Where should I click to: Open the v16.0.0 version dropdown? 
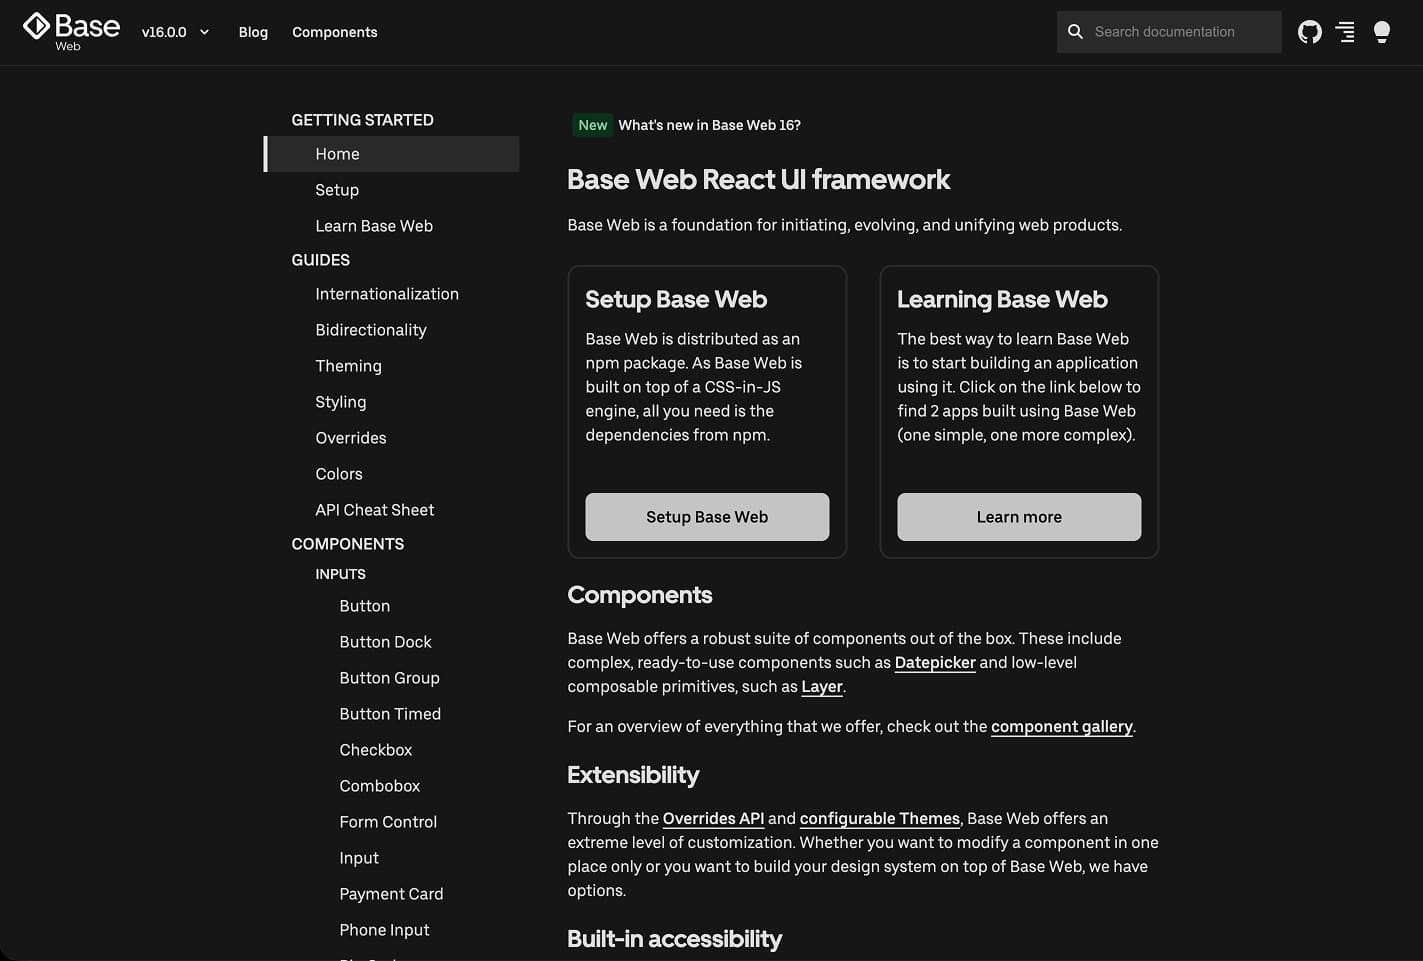pos(176,31)
